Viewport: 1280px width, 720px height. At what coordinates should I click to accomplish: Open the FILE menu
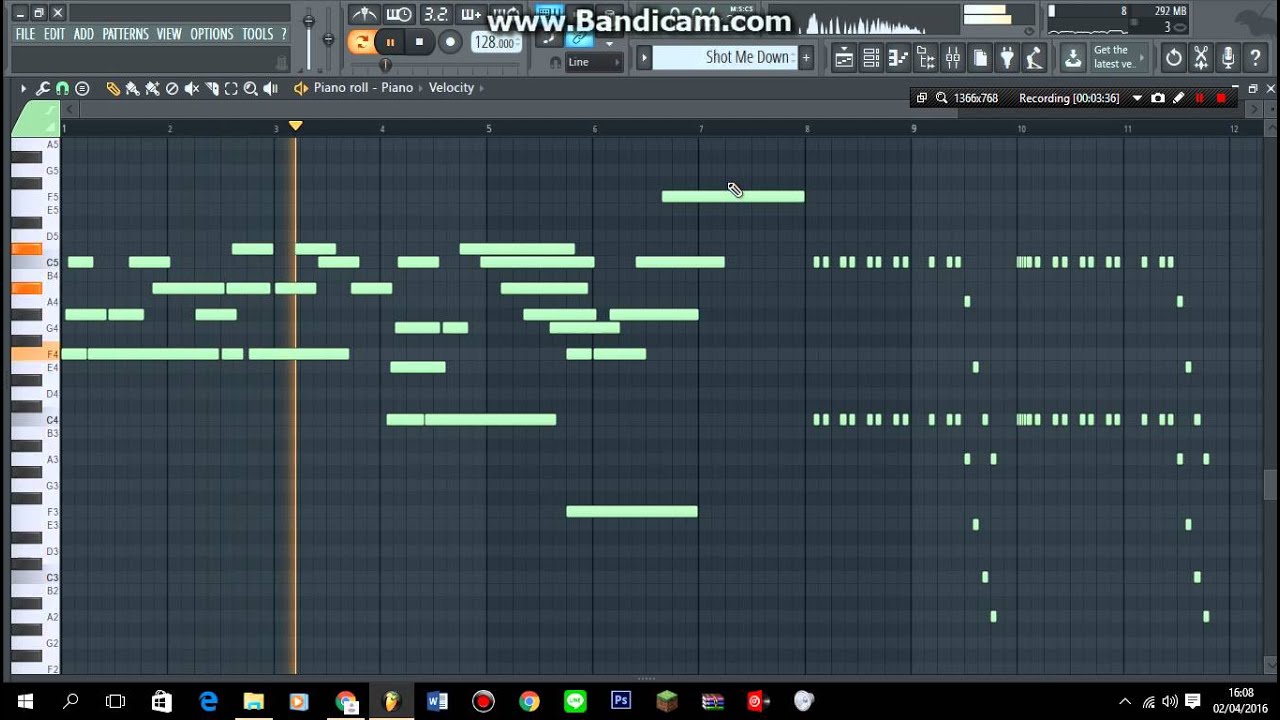pos(25,34)
